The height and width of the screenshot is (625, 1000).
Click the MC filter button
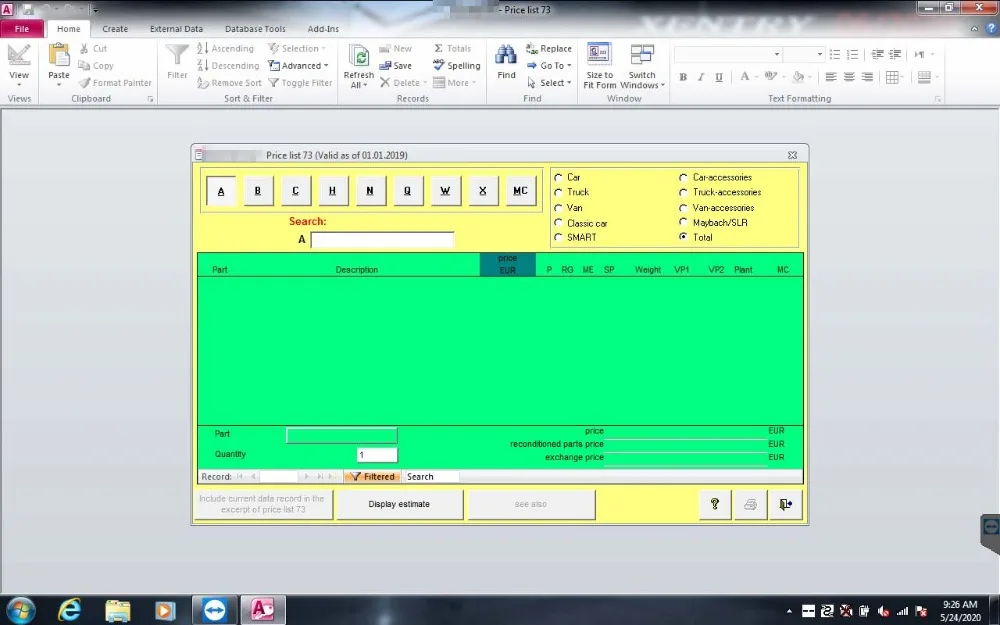pos(520,191)
